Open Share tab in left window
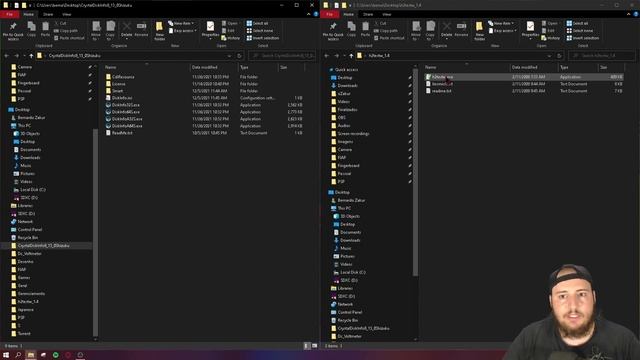The height and width of the screenshot is (360, 640). 48,14
